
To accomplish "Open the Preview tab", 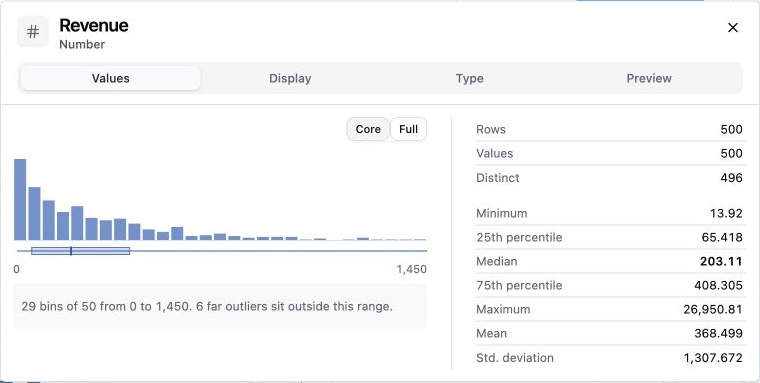I will pos(649,78).
